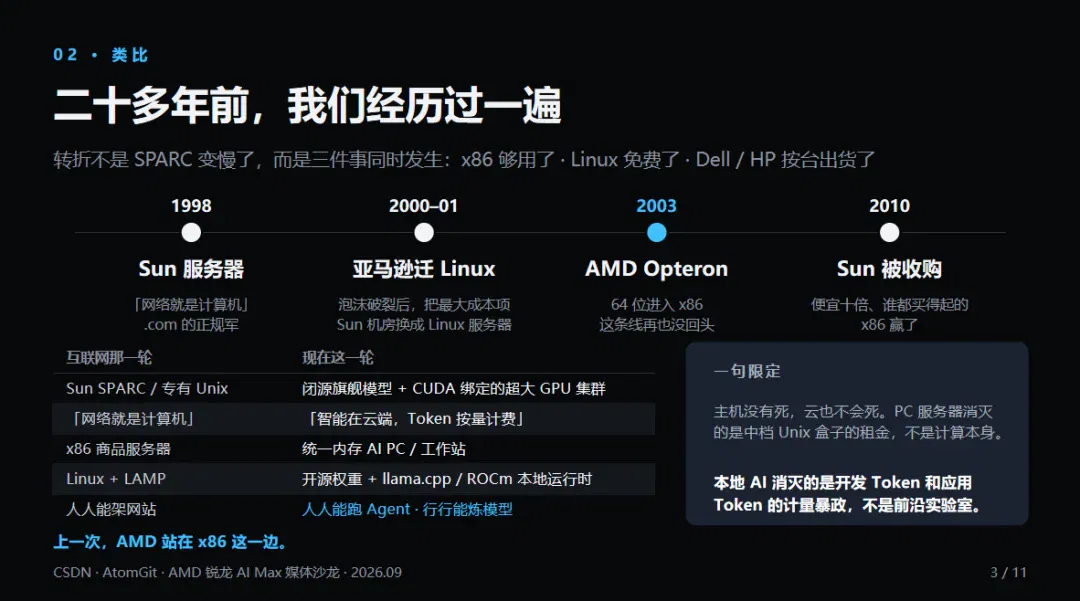This screenshot has width=1080, height=601.
Task: Select the '统一内存 AI PC / 工作站' cell
Action: 384,449
